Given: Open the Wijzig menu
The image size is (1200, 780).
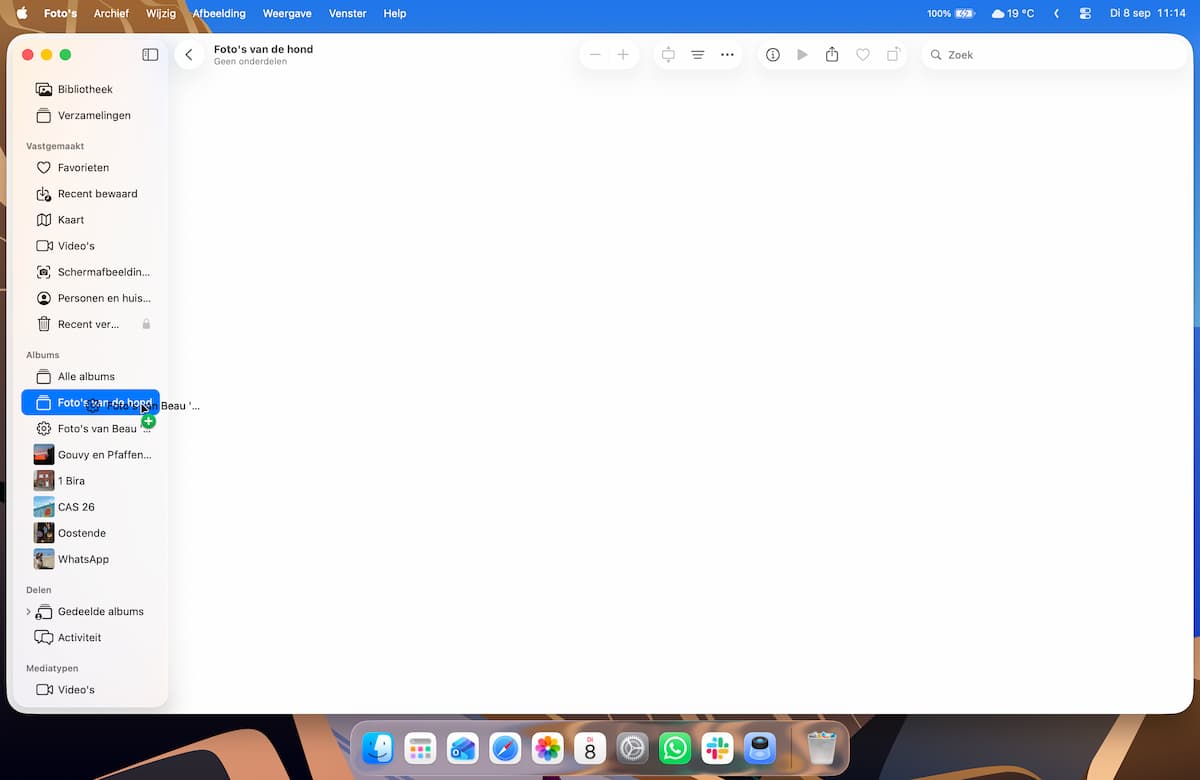Looking at the screenshot, I should point(161,14).
